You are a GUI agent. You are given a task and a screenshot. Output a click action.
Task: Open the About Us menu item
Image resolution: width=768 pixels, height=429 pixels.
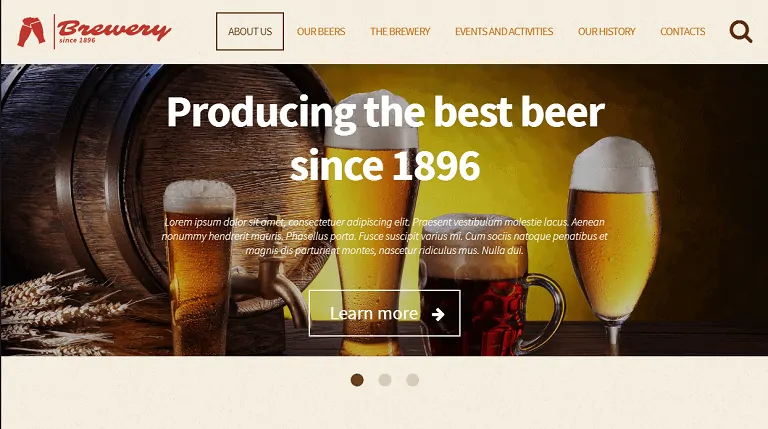(x=250, y=31)
